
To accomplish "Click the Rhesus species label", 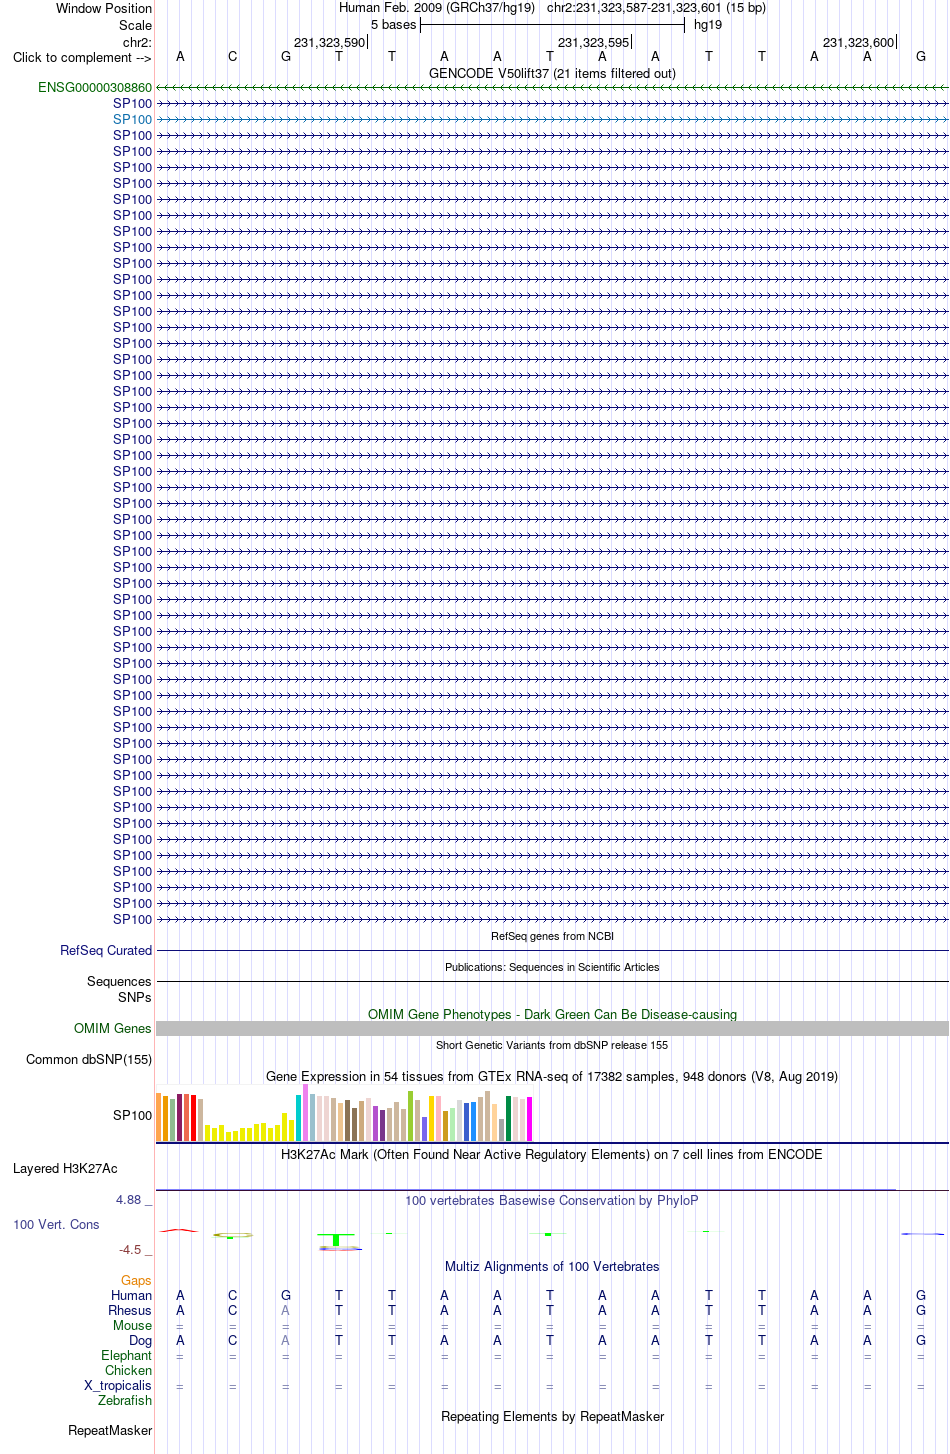I will coord(130,1311).
